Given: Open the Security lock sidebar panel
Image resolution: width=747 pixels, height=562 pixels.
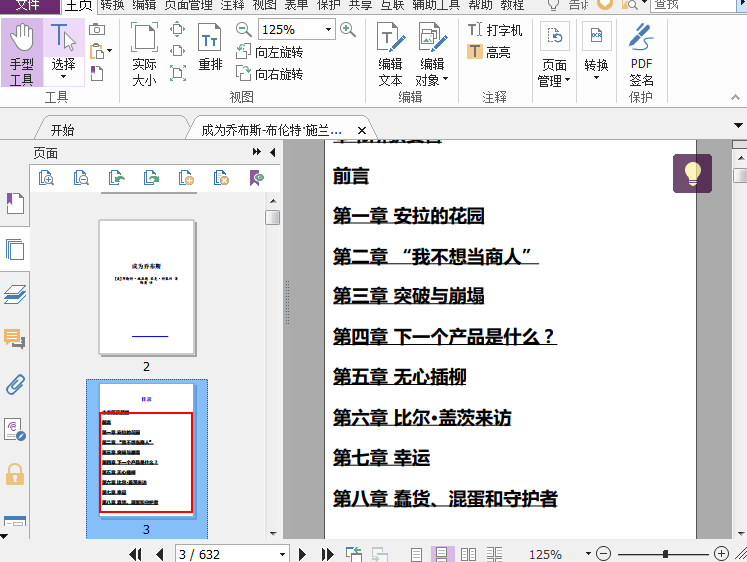Looking at the screenshot, I should tap(15, 474).
